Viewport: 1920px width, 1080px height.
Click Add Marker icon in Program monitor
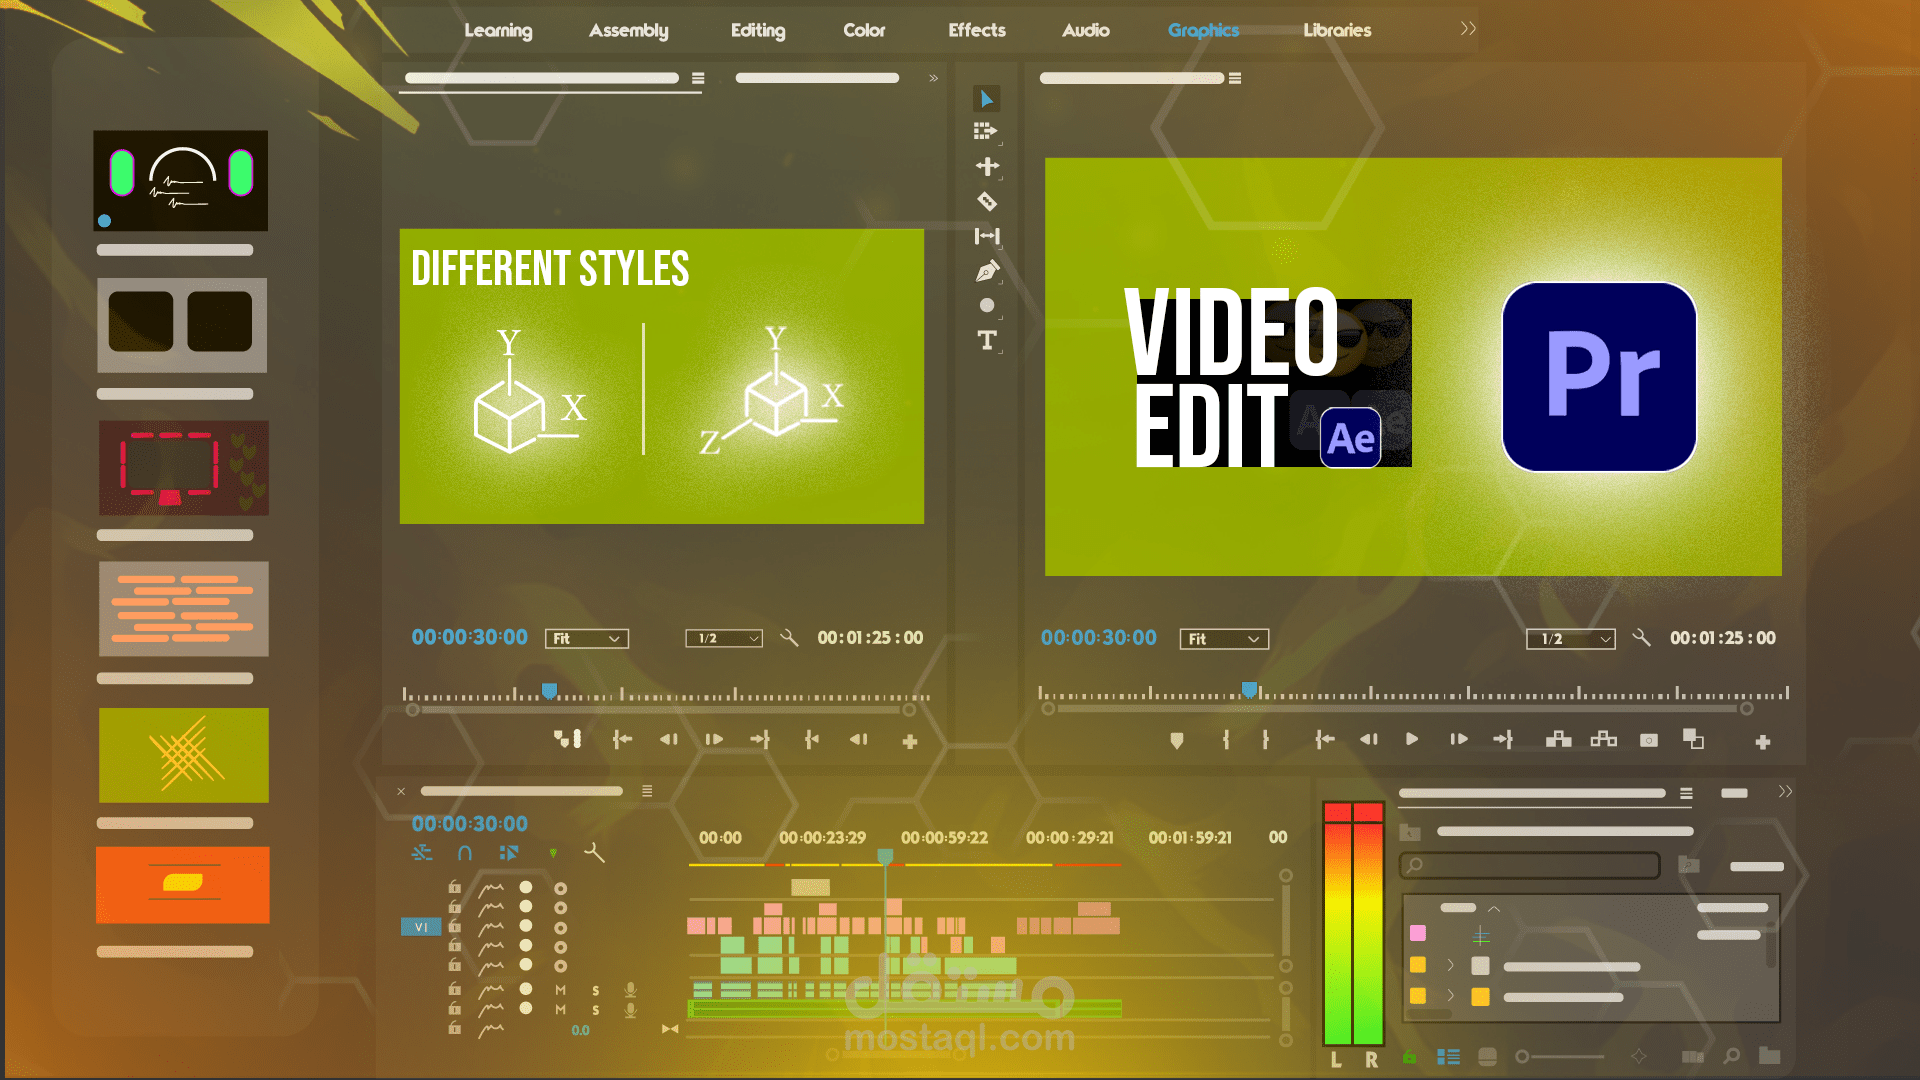(1177, 740)
